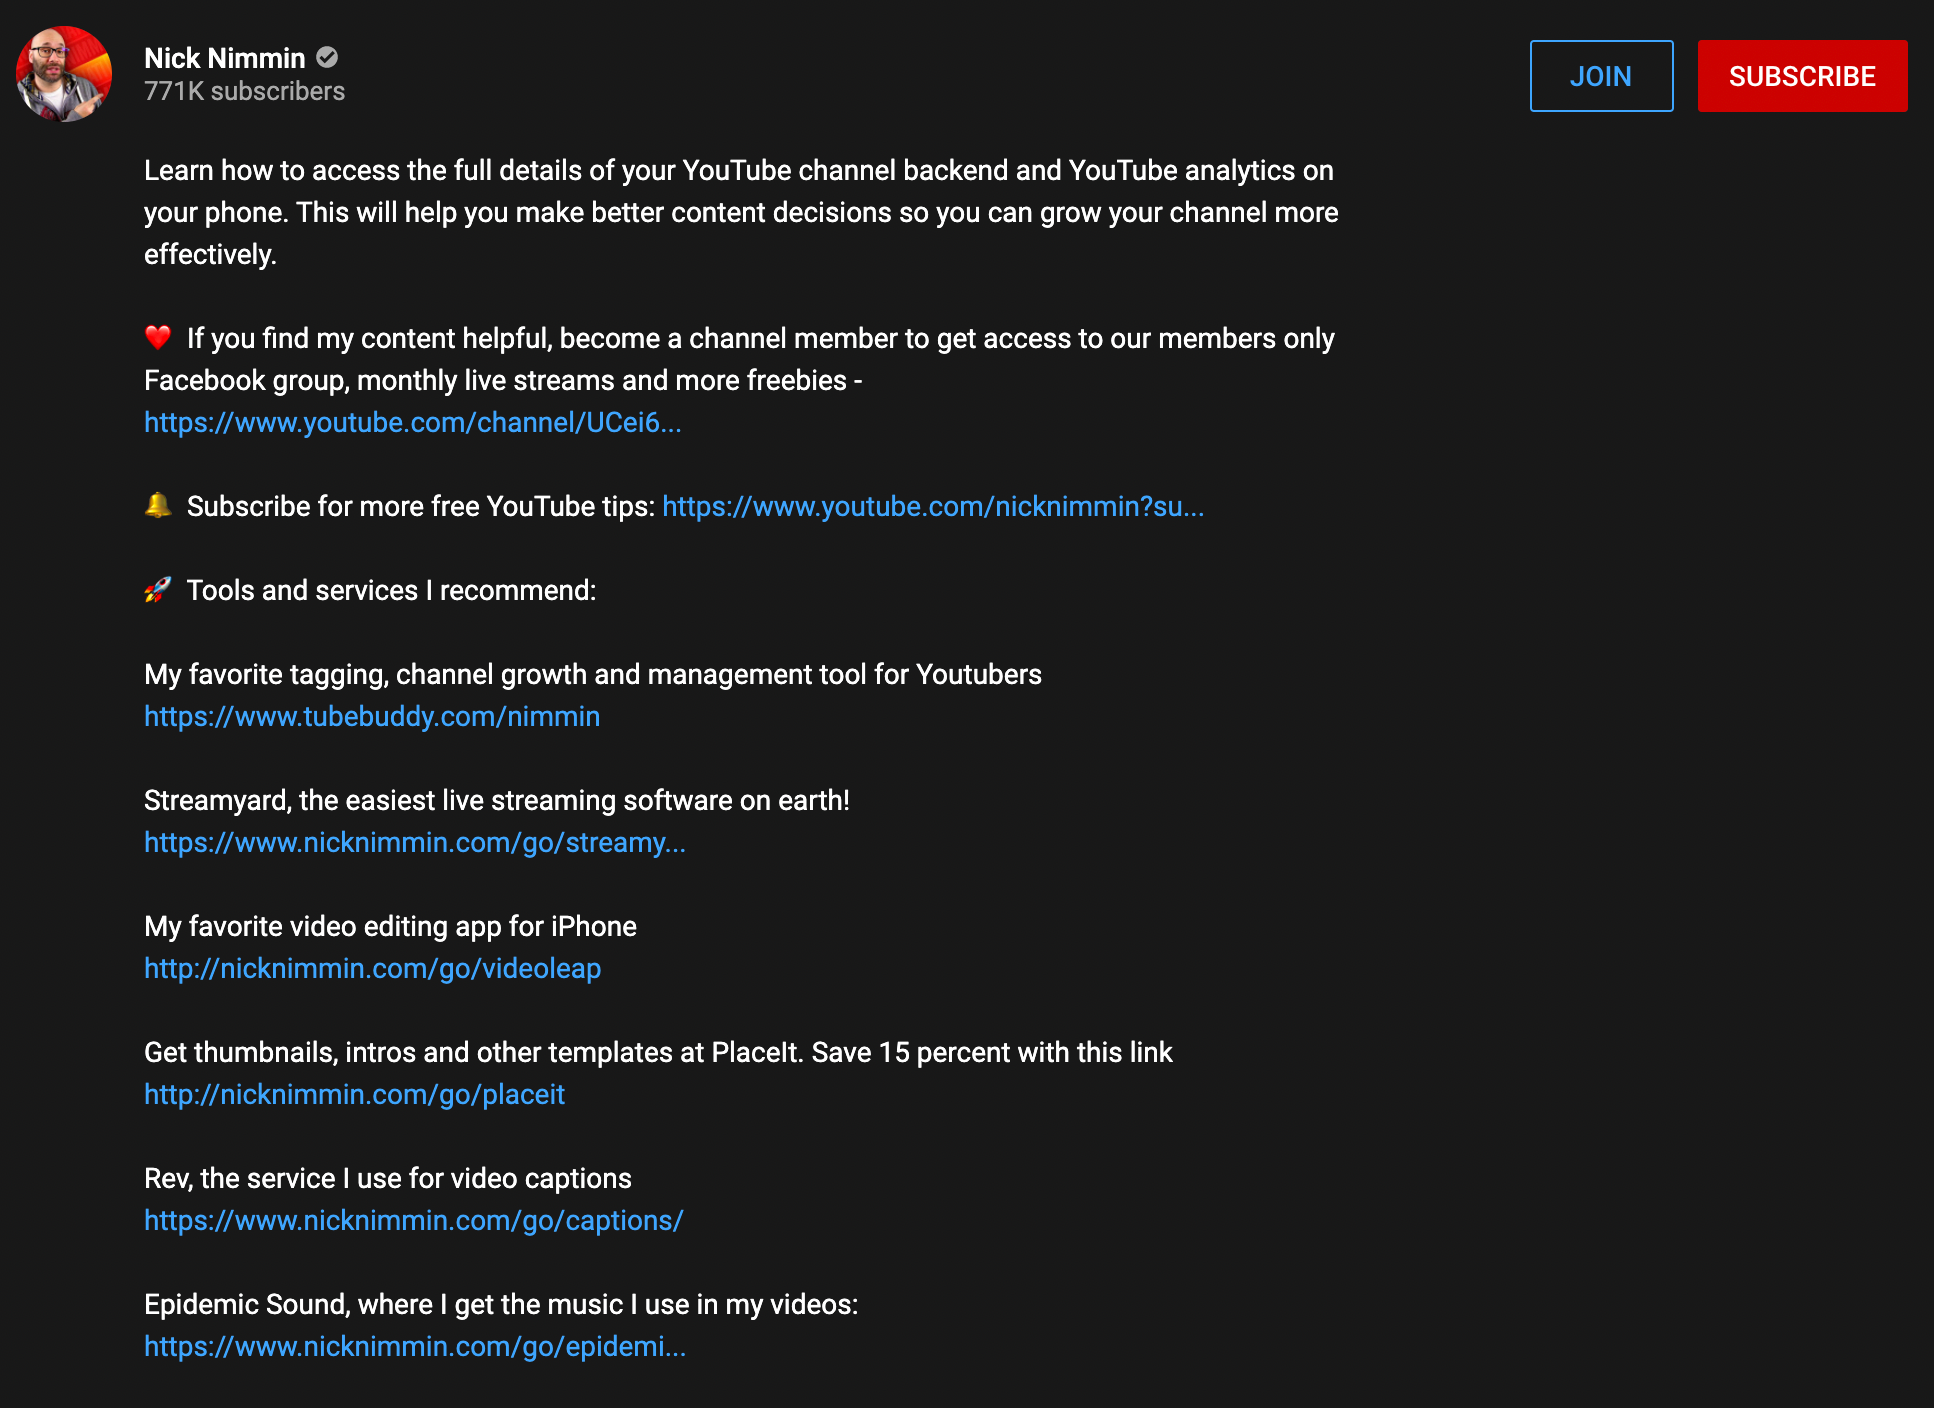Open the Rev captions link
The width and height of the screenshot is (1934, 1408).
pos(413,1220)
